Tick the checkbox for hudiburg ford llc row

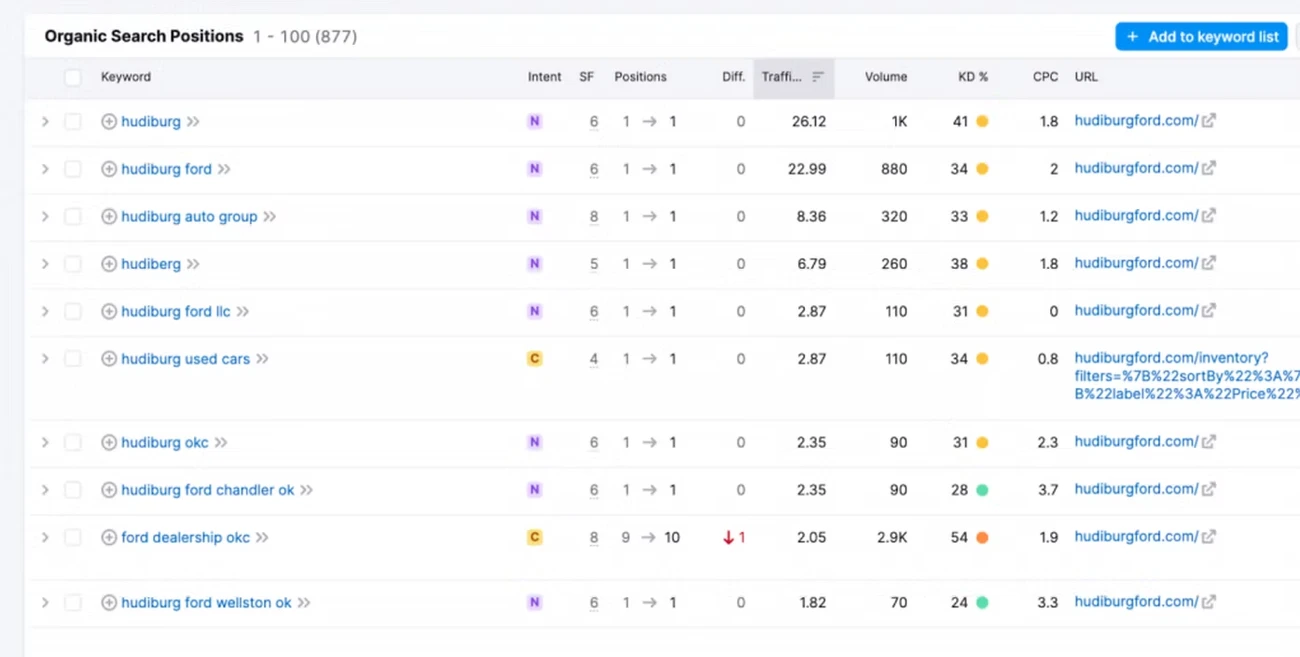[73, 311]
